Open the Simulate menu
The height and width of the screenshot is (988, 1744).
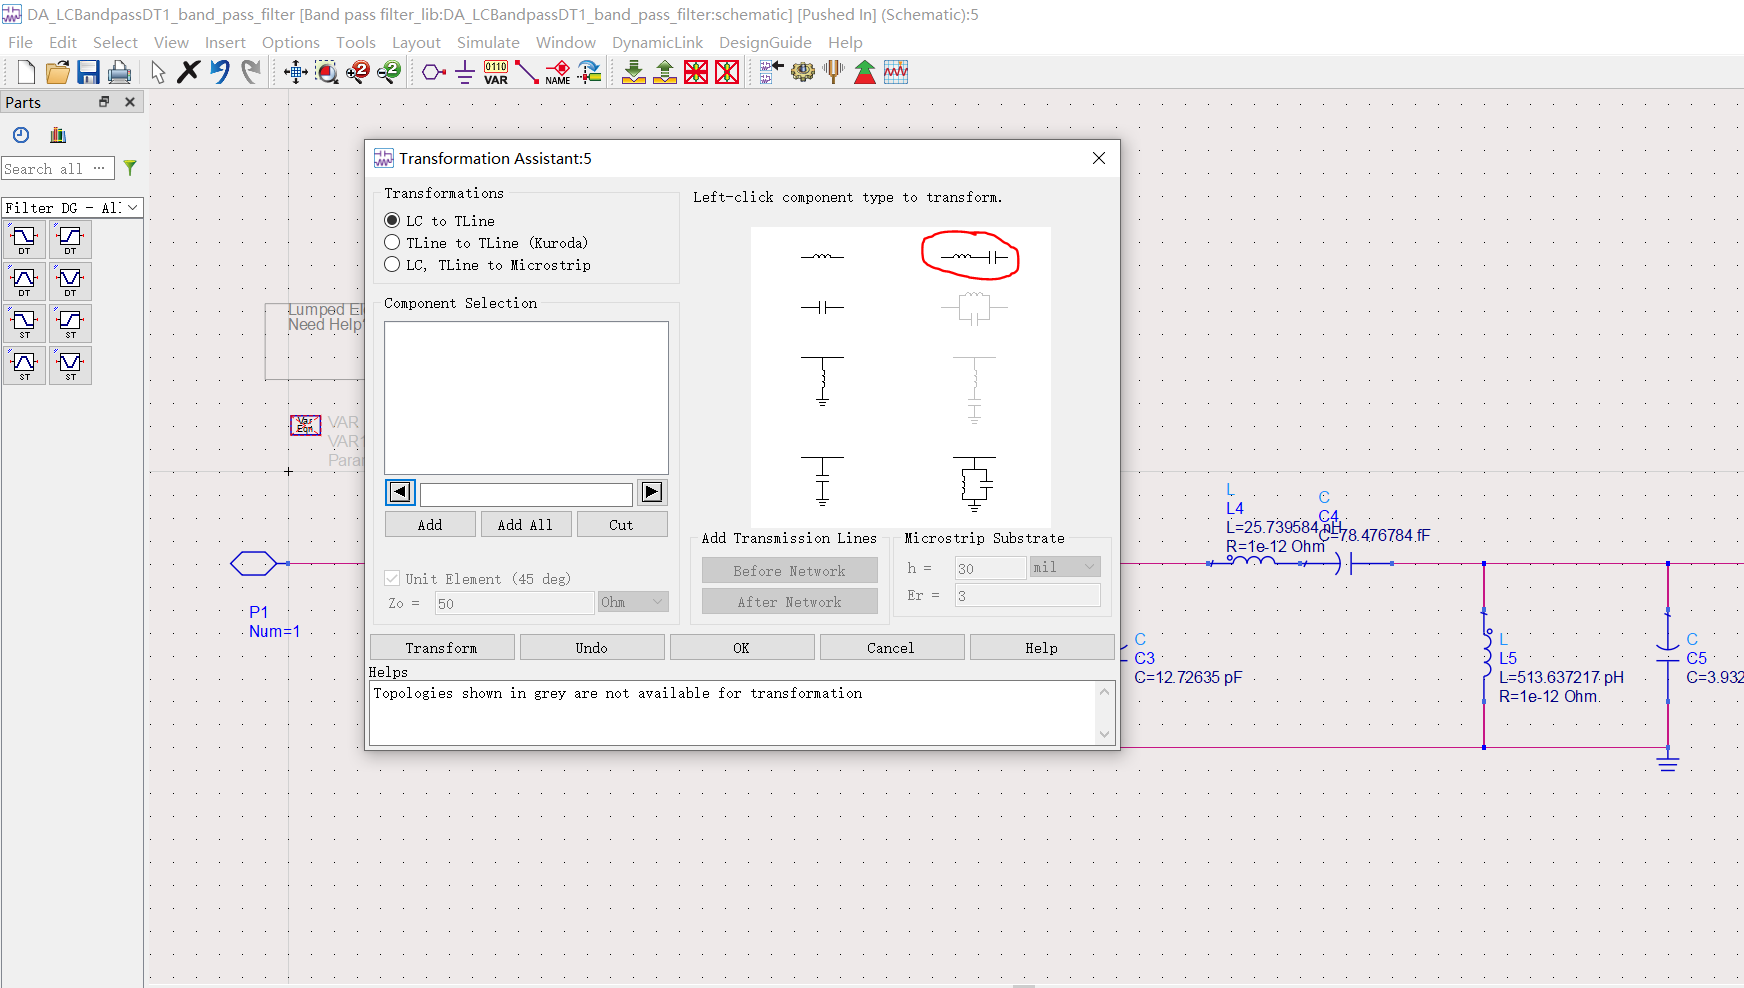click(x=488, y=42)
